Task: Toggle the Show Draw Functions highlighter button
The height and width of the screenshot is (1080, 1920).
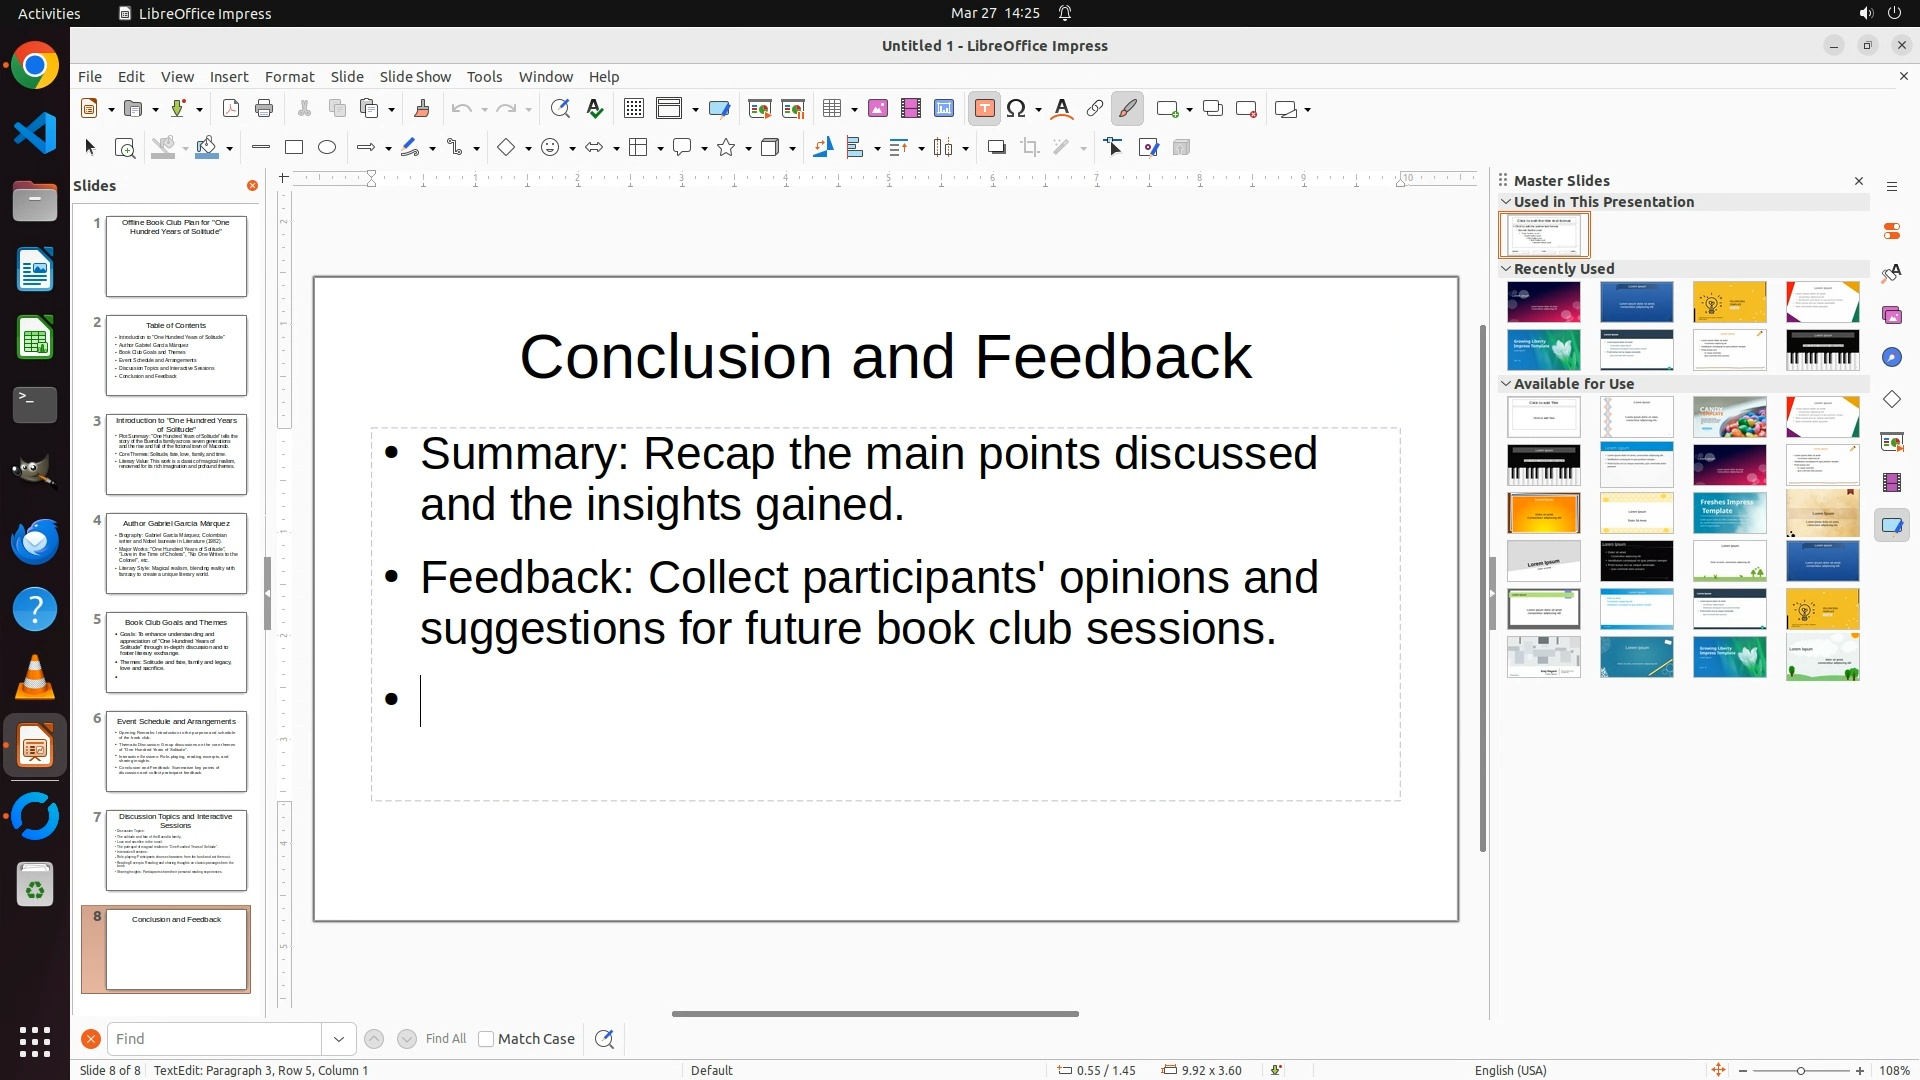Action: pyautogui.click(x=1128, y=109)
